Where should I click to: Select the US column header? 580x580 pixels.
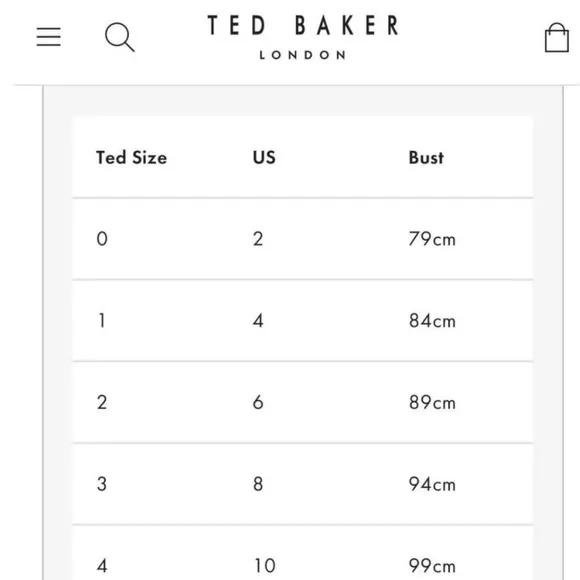(x=264, y=158)
